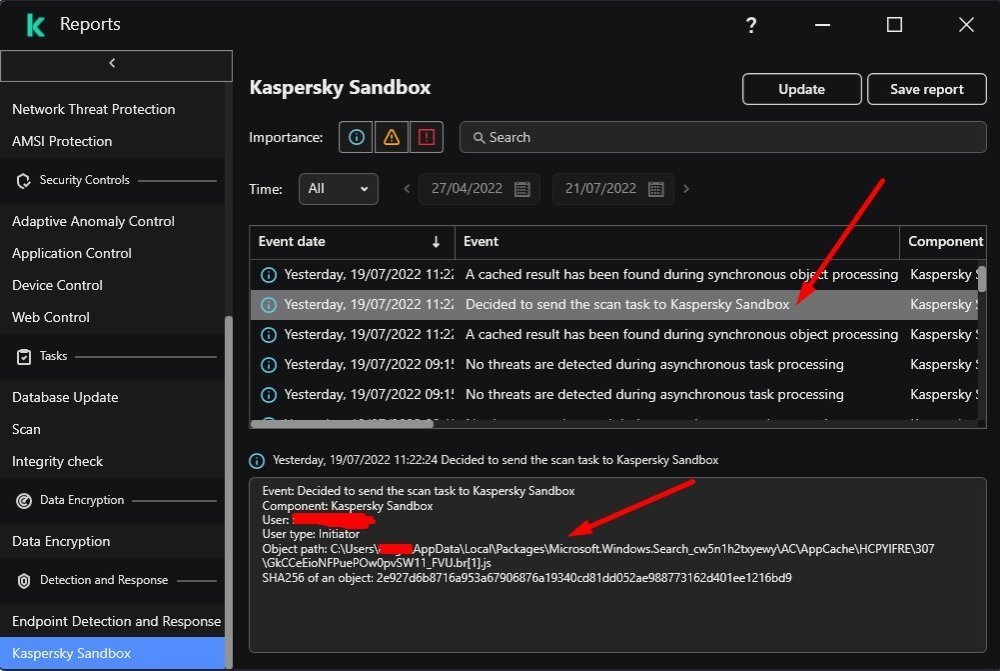The image size is (1000, 671).
Task: Click the Update button
Action: [801, 89]
